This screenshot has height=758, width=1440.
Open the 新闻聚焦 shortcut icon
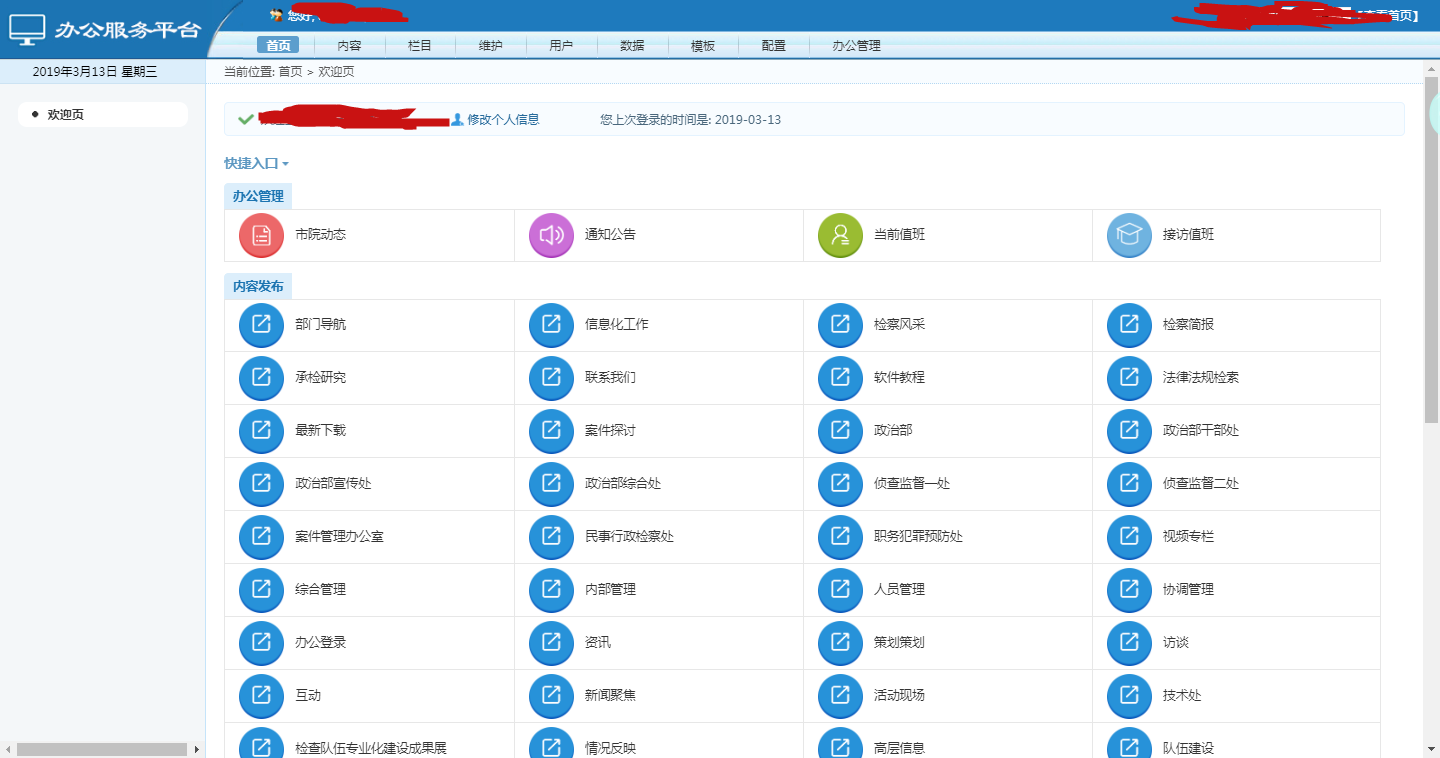(x=551, y=696)
